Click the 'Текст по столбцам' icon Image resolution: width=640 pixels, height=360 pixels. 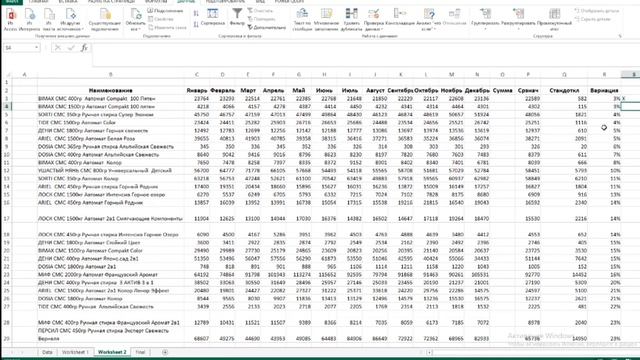(302, 20)
